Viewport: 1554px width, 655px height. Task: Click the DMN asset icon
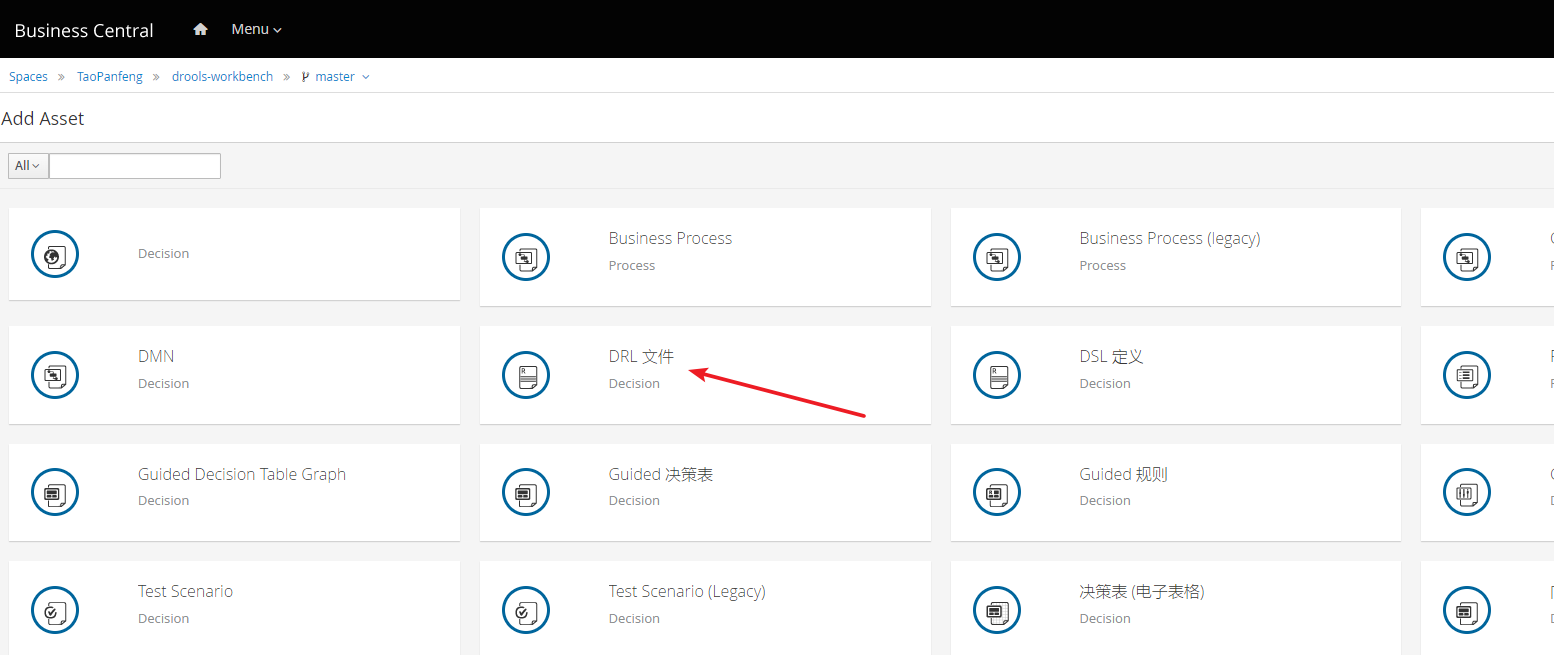point(55,375)
